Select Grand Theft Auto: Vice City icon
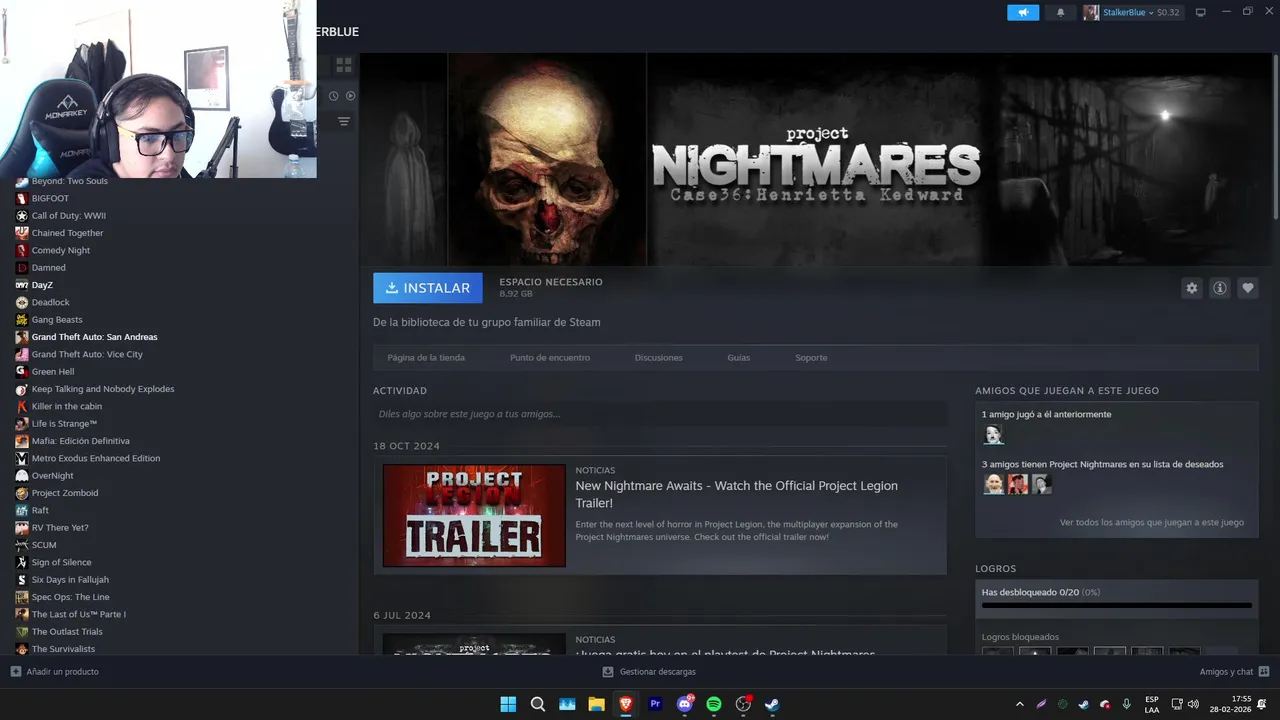This screenshot has height=720, width=1280. [x=22, y=354]
